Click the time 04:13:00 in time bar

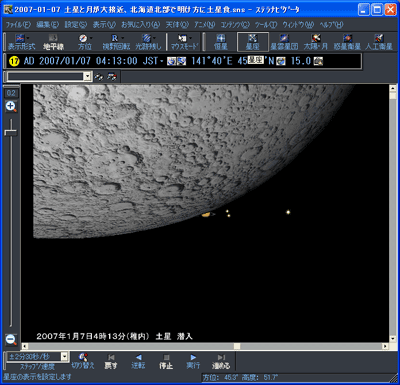[x=117, y=61]
